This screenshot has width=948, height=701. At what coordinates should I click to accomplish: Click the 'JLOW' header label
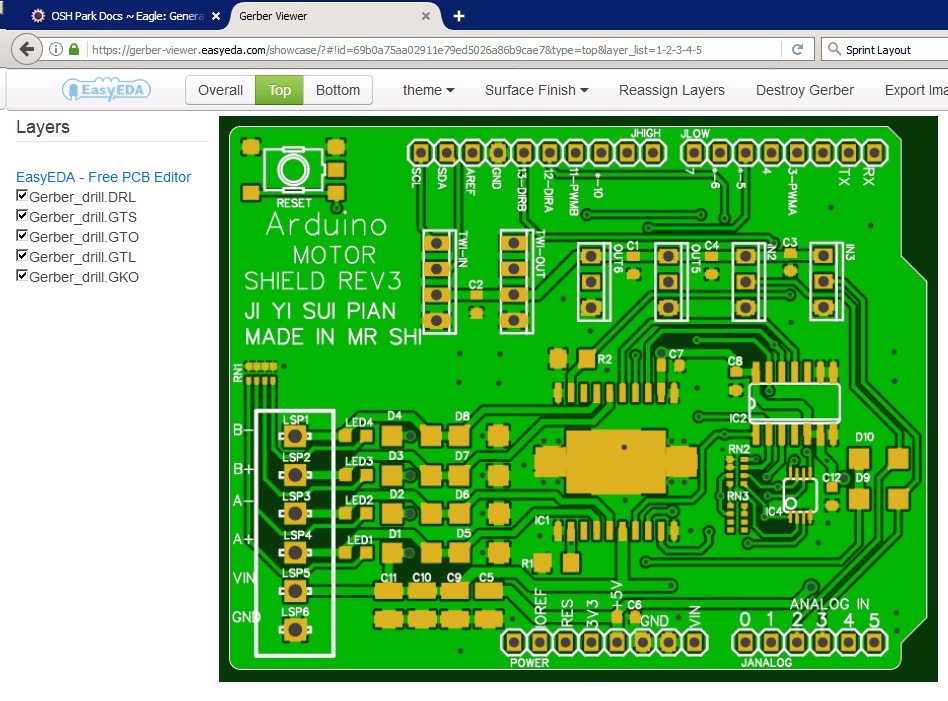pyautogui.click(x=695, y=133)
